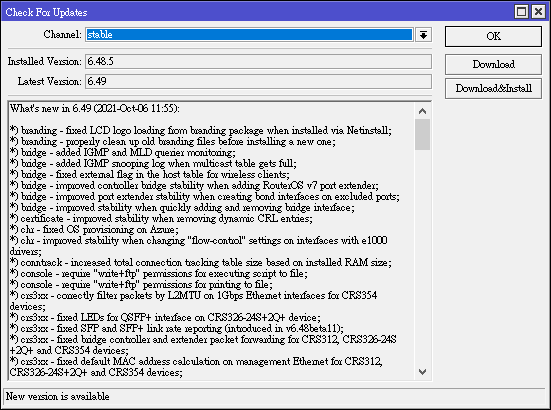Click the line about OS provisioning on Azure
The width and height of the screenshot is (551, 410).
point(94,229)
